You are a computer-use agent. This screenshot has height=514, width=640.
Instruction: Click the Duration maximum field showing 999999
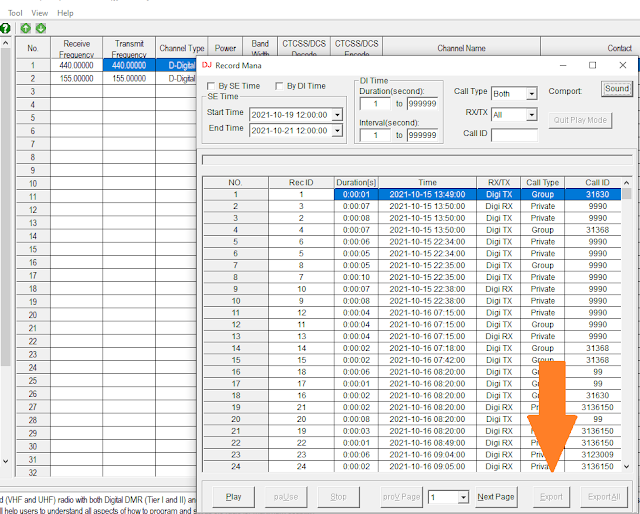coord(422,104)
